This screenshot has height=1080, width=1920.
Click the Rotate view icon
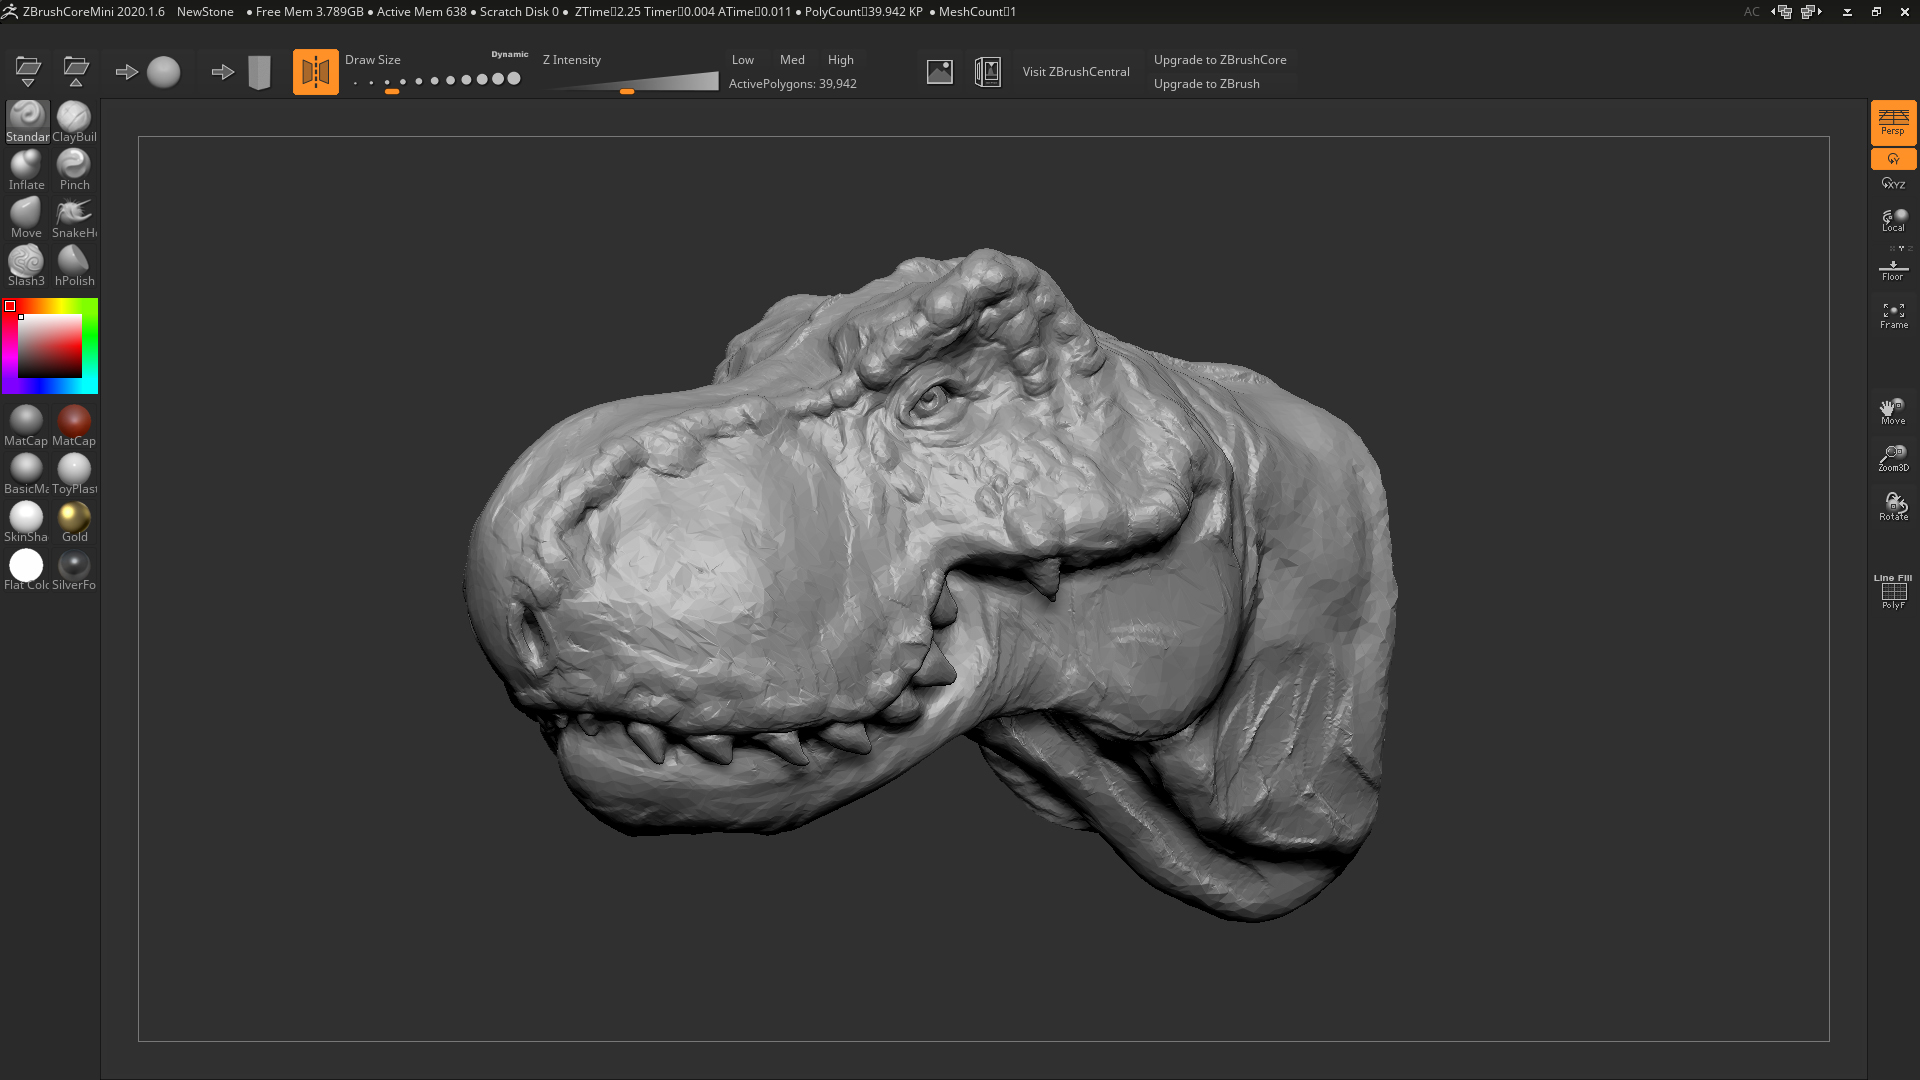[1893, 507]
